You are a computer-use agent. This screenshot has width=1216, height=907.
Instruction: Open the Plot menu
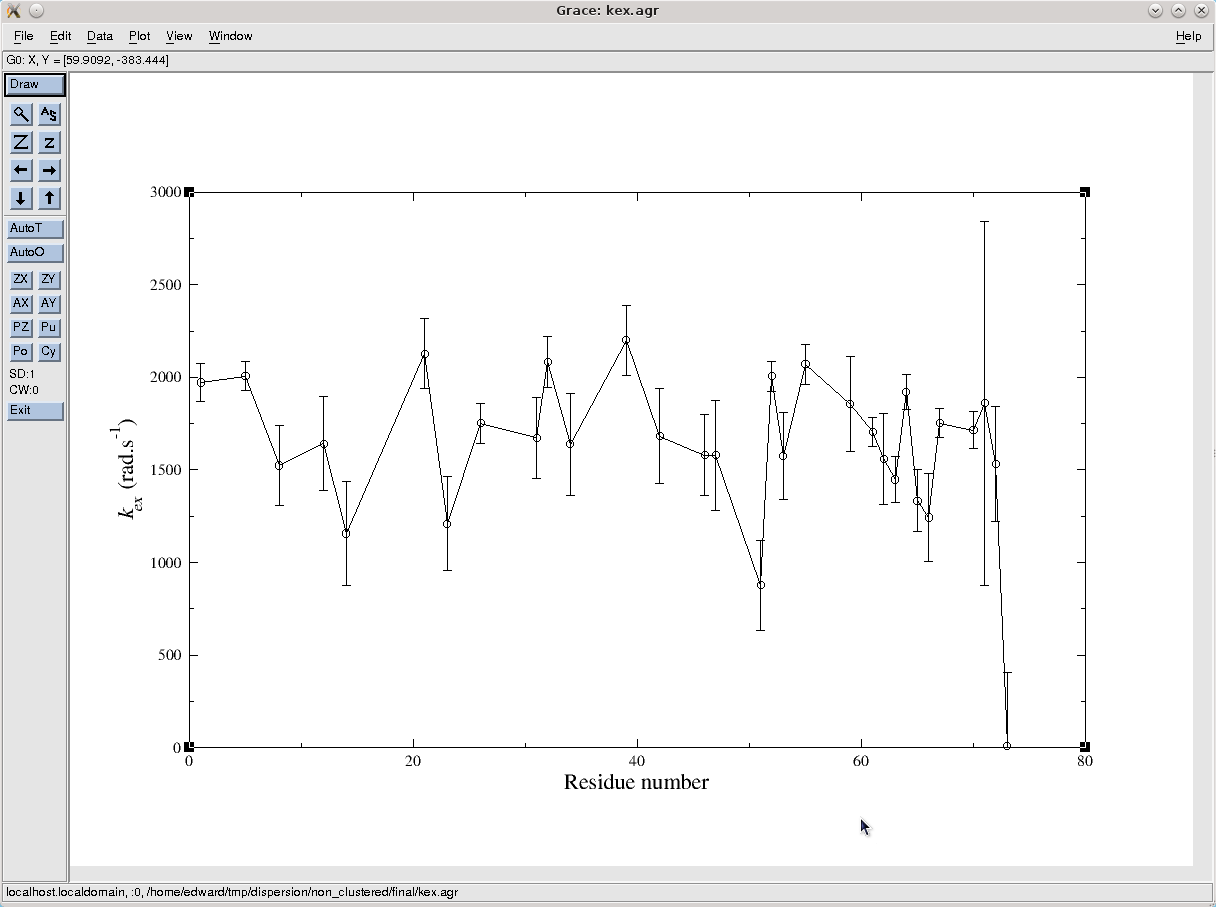[139, 36]
